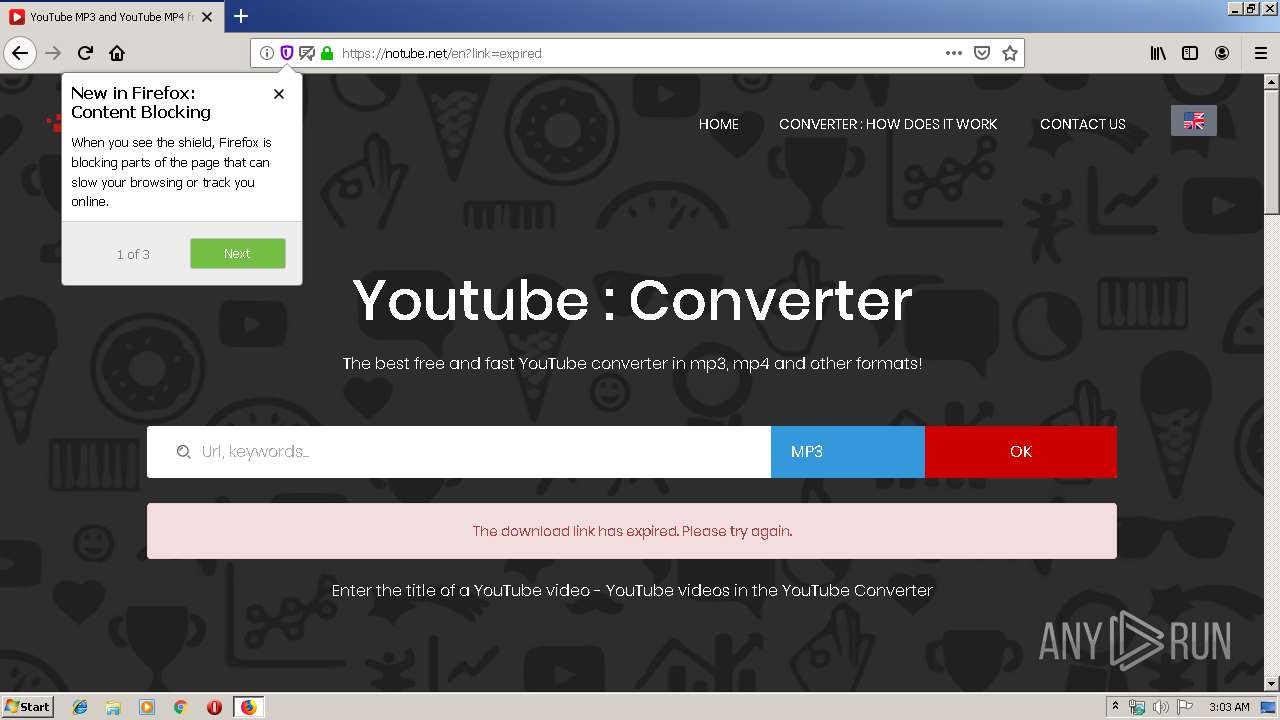The height and width of the screenshot is (720, 1280).
Task: Open the volume speaker tray icon
Action: (x=1160, y=707)
